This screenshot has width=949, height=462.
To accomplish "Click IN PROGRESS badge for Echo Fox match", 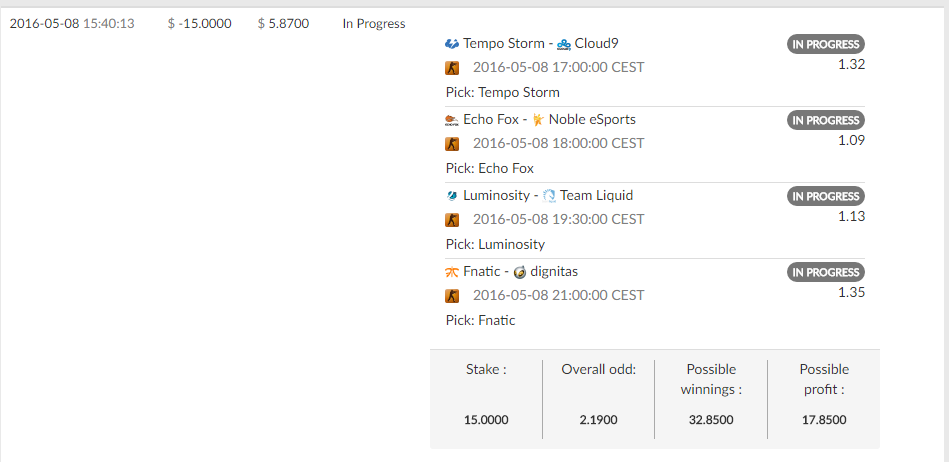I will pos(826,120).
